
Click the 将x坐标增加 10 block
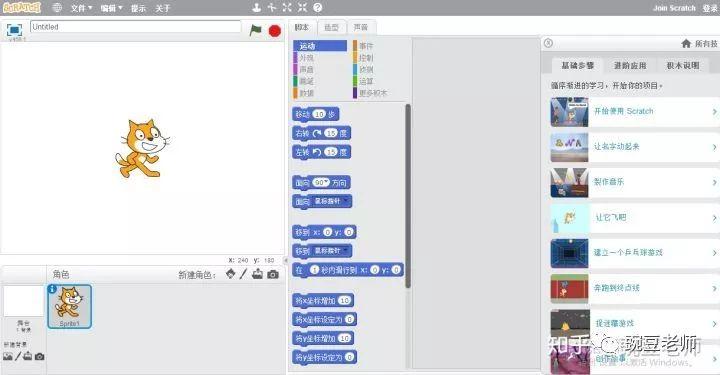pos(323,300)
